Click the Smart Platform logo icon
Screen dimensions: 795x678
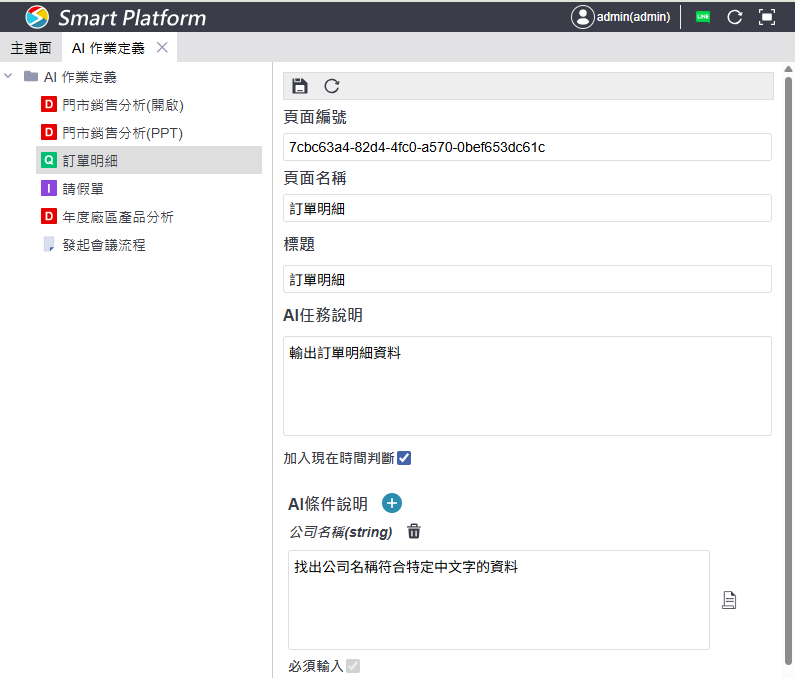click(37, 17)
